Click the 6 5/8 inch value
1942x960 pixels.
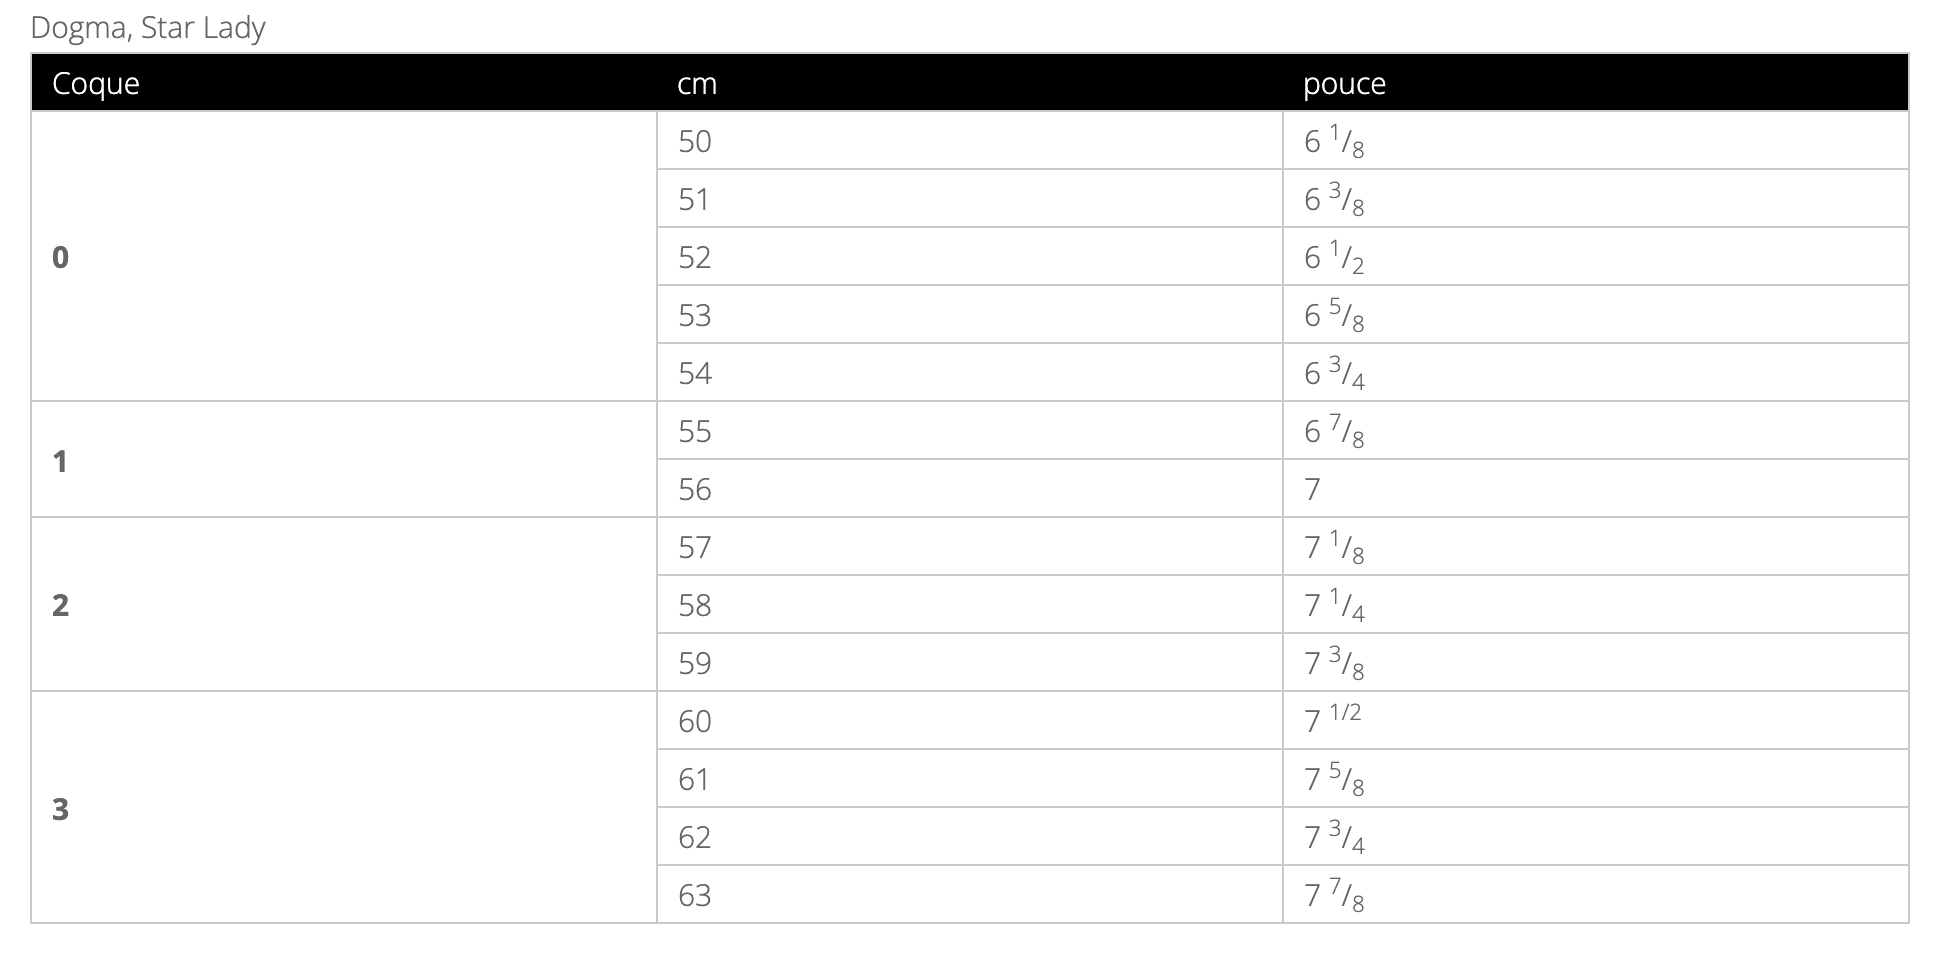(x=1334, y=316)
